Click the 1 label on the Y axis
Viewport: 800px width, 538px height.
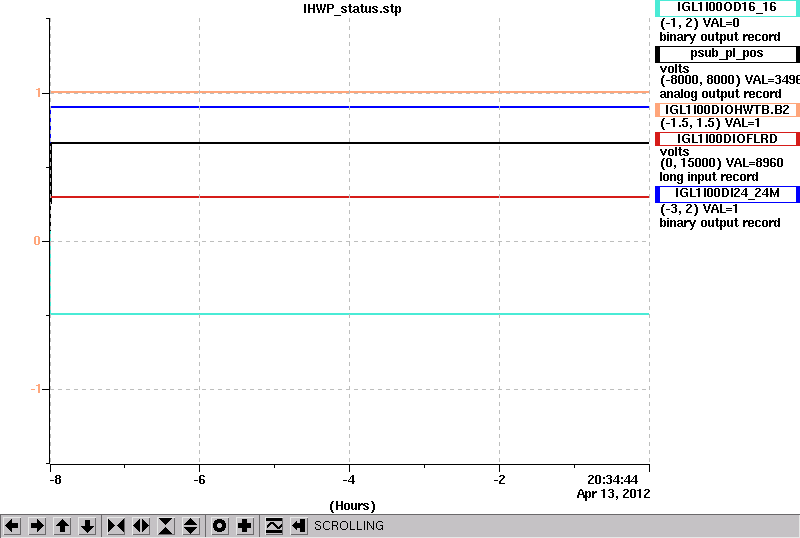[x=38, y=93]
